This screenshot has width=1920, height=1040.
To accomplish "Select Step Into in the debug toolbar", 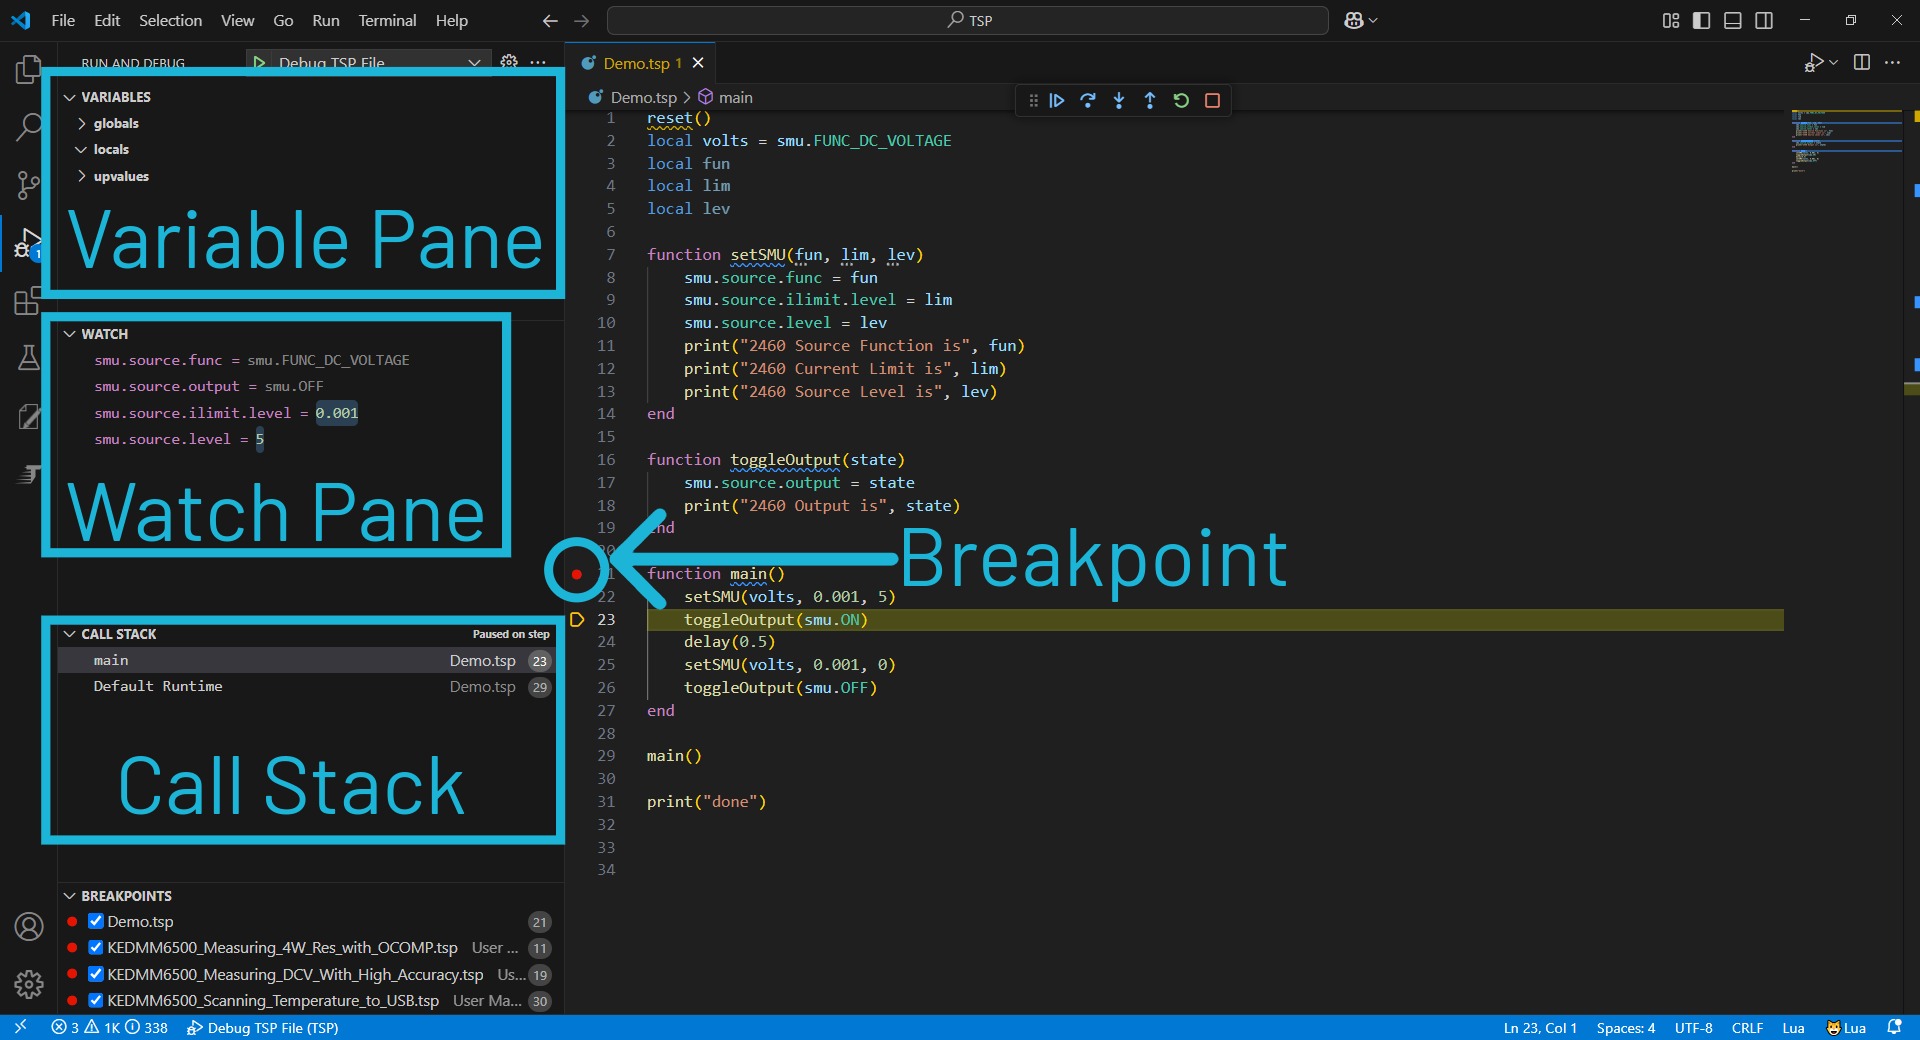I will [x=1118, y=100].
